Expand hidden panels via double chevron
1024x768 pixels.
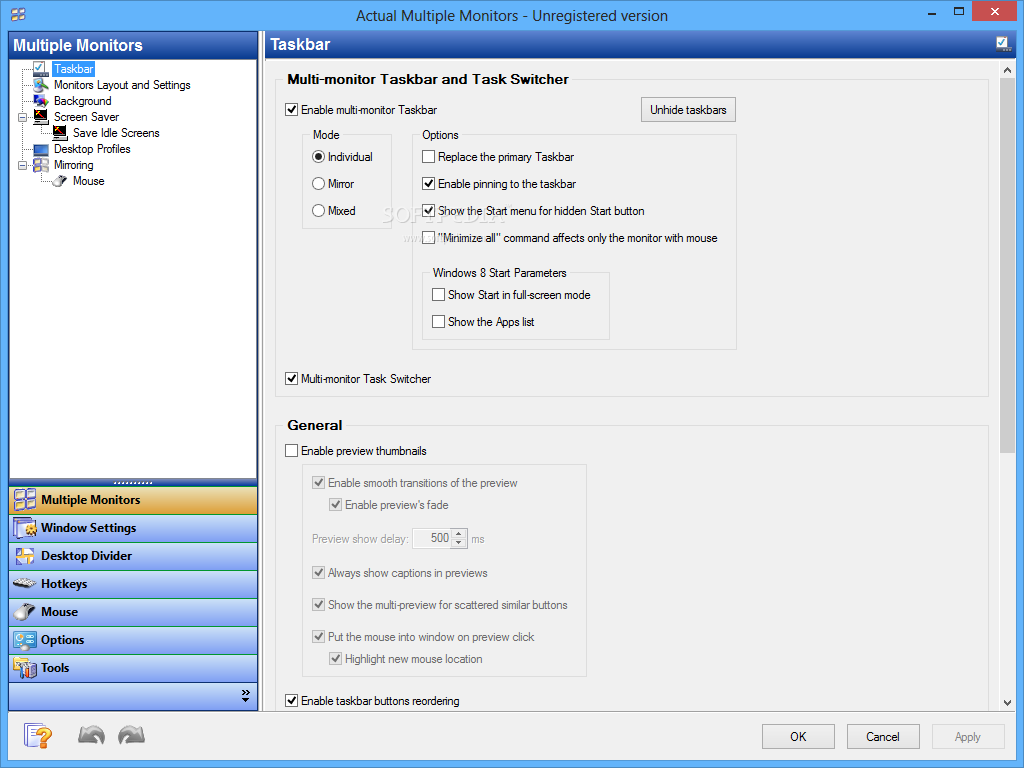(x=246, y=696)
